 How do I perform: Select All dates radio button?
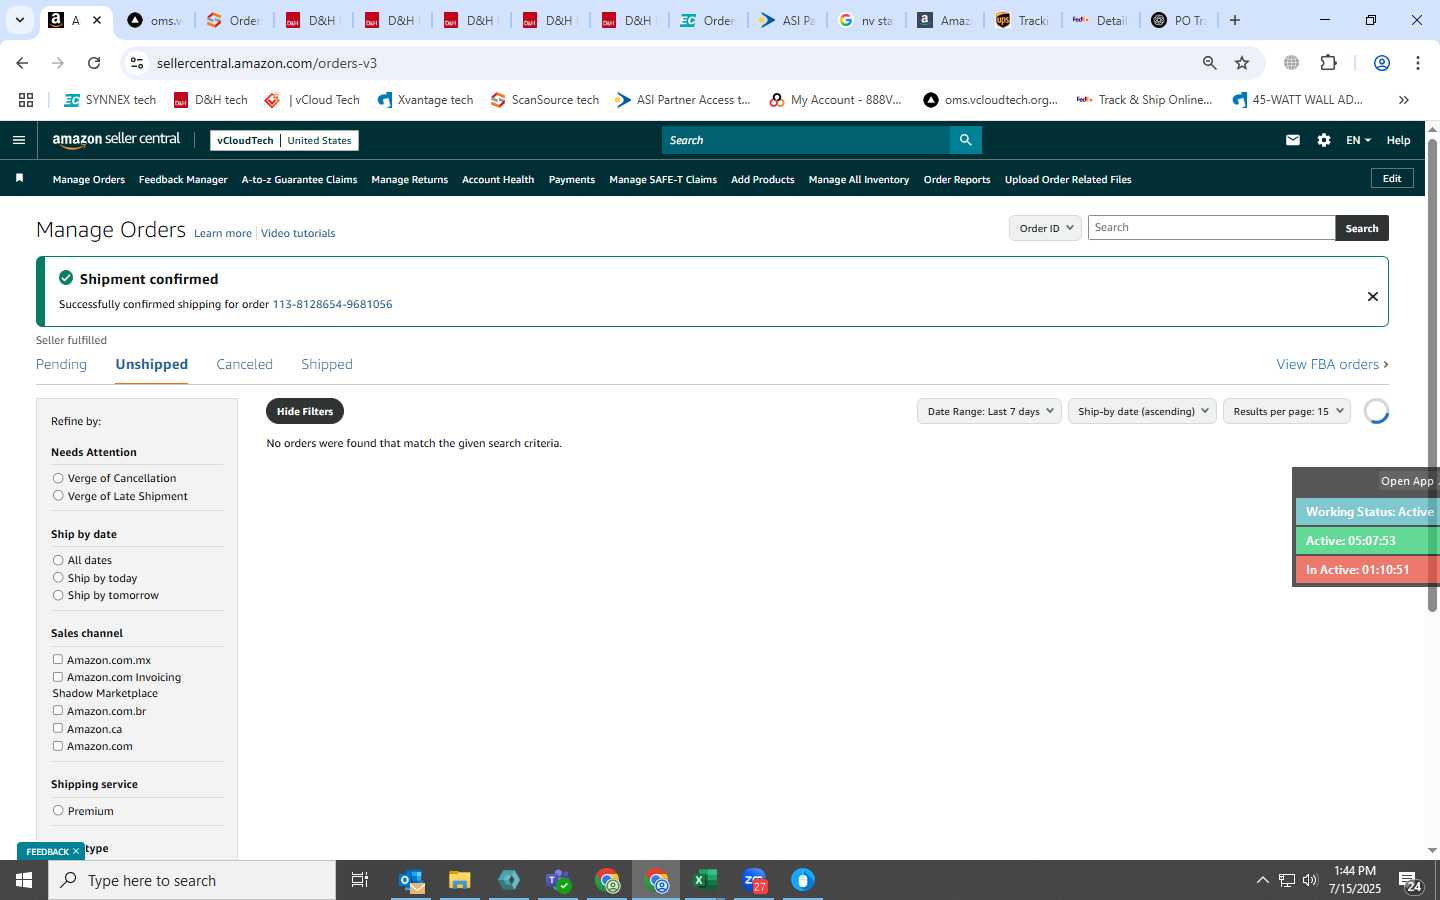tap(58, 561)
